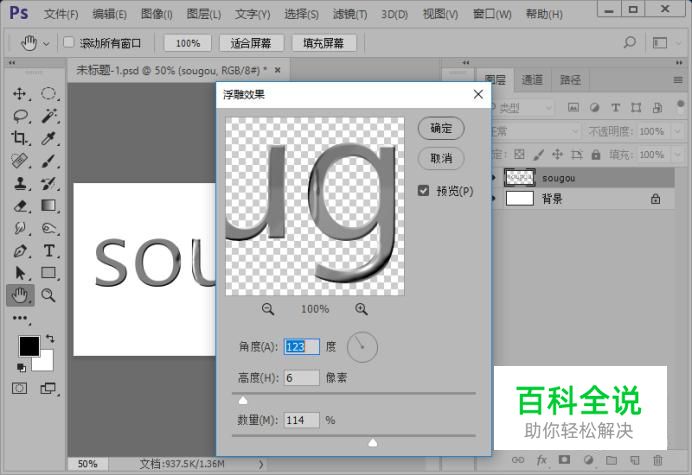Add a layer mask
The width and height of the screenshot is (692, 475).
(564, 460)
